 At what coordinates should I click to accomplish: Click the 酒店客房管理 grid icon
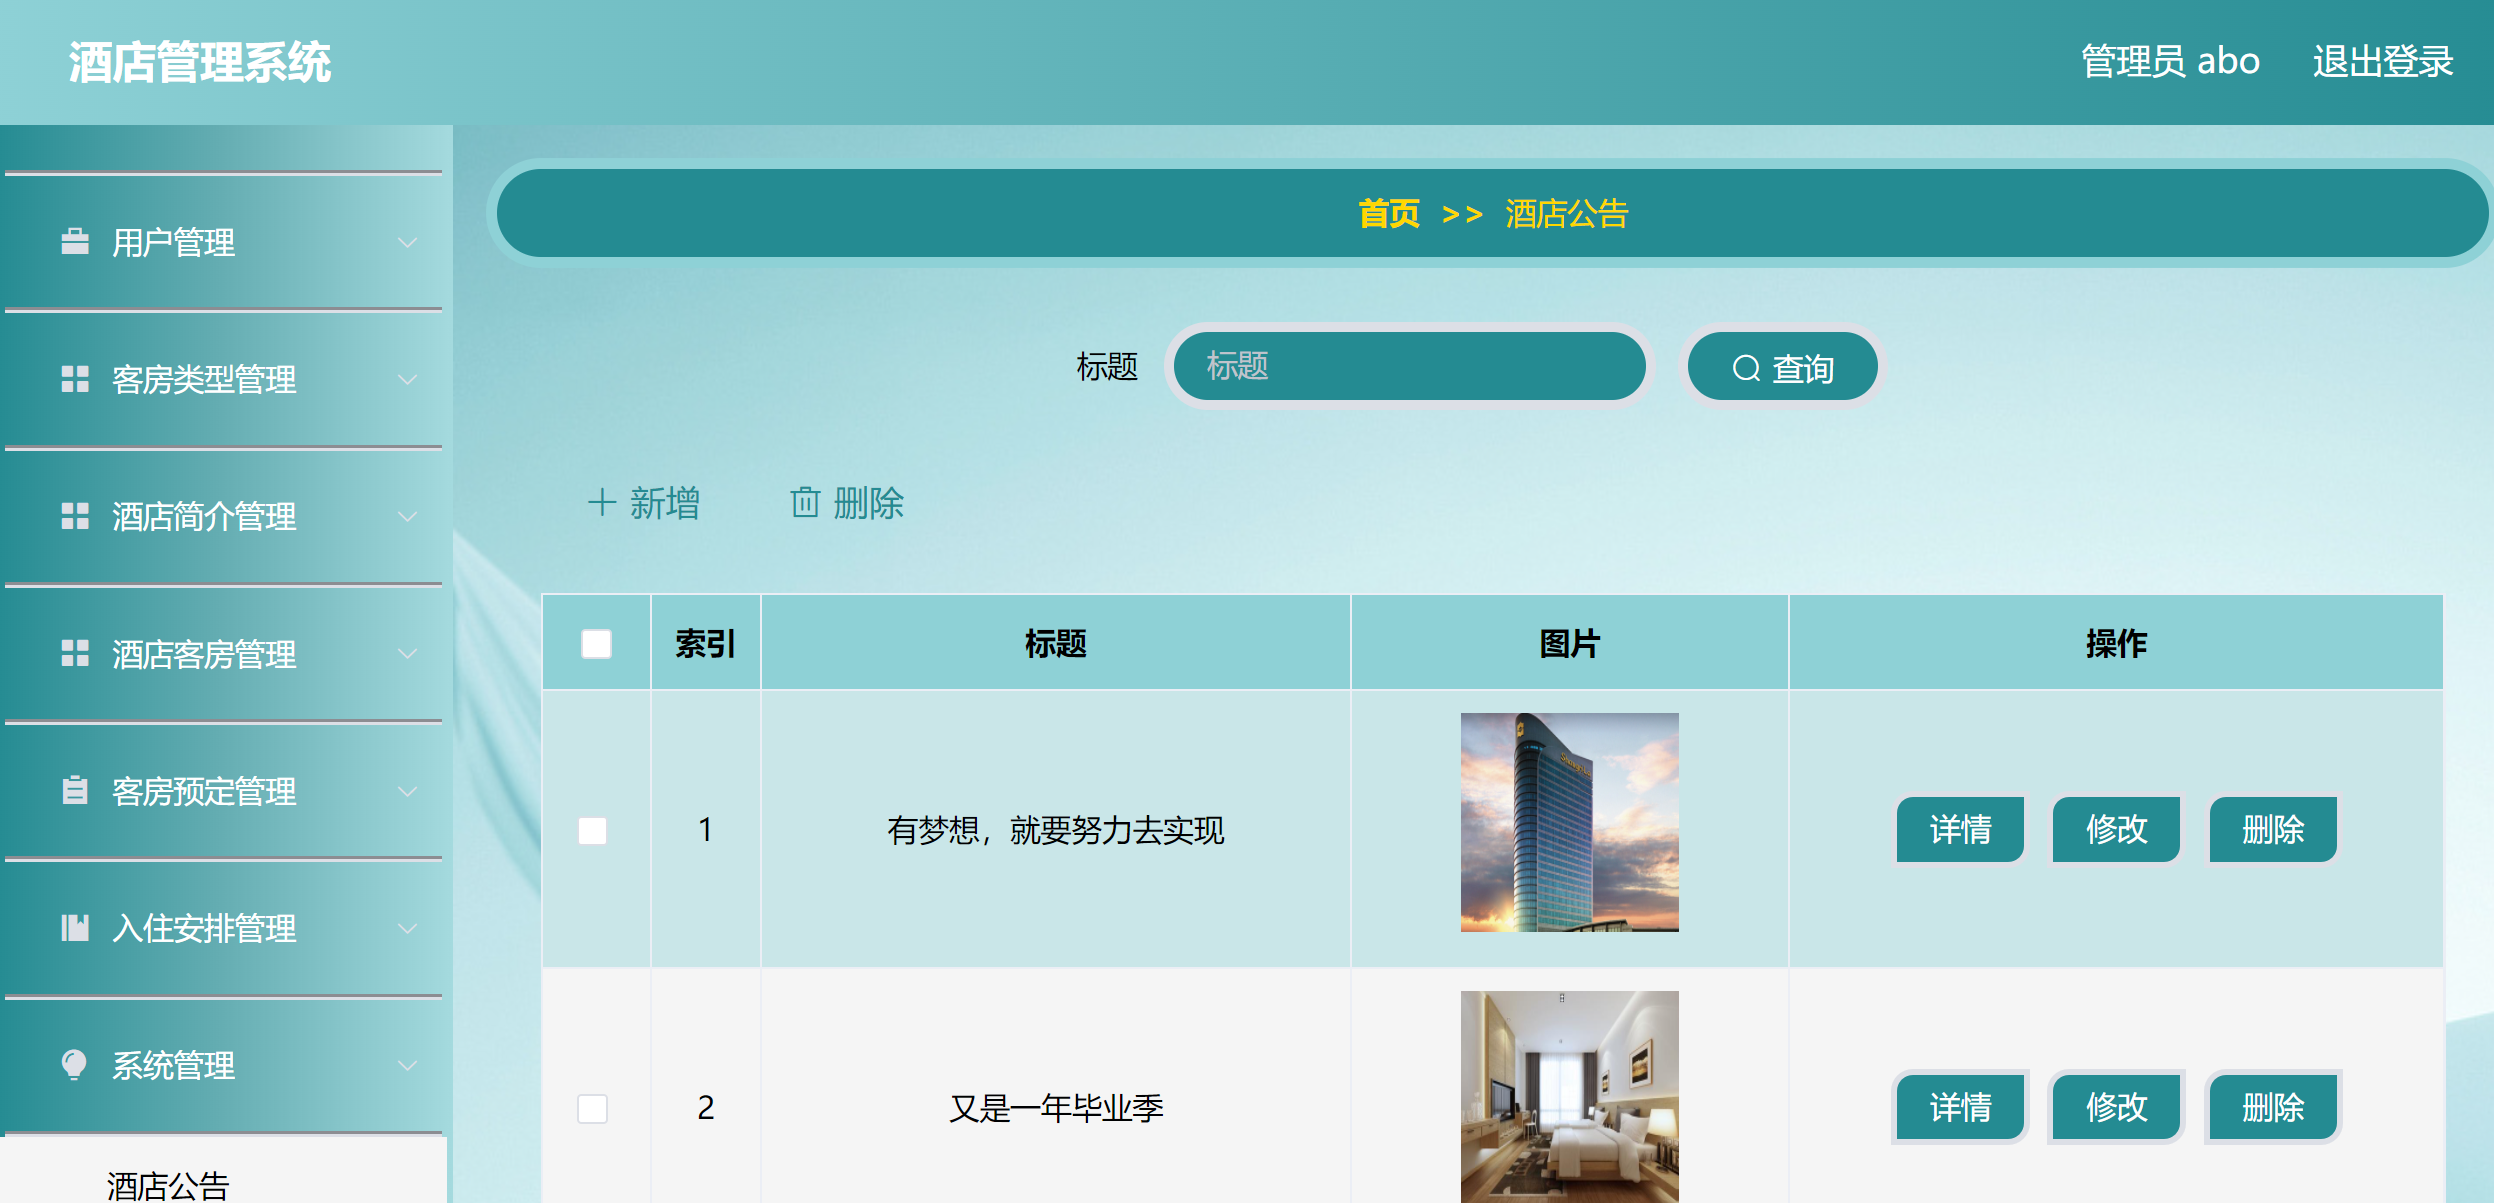[74, 654]
